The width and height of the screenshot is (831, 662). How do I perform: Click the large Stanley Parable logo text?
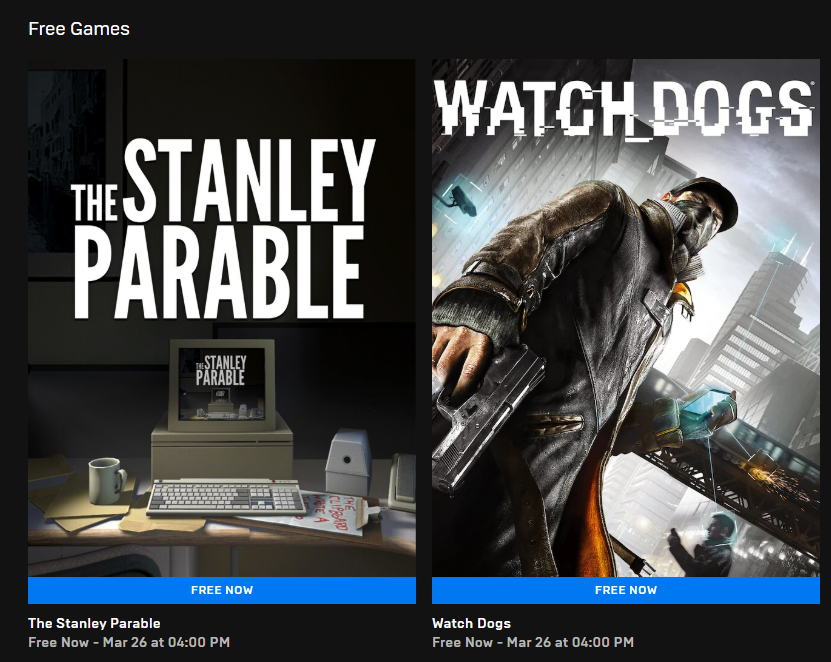pos(223,229)
